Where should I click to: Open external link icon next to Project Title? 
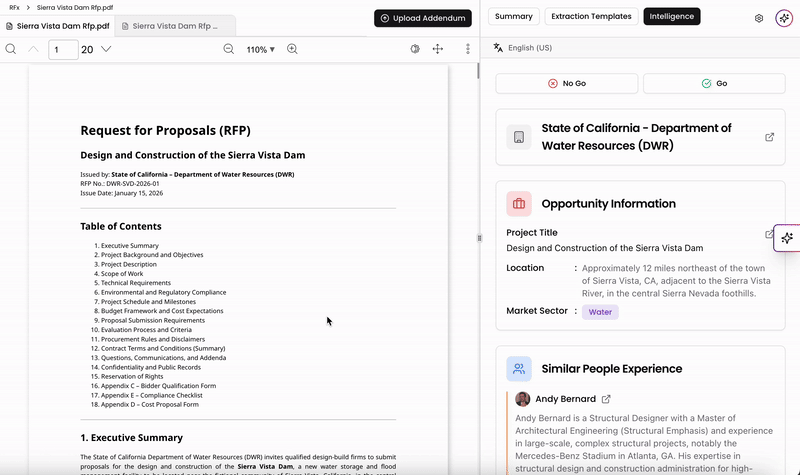tap(769, 234)
